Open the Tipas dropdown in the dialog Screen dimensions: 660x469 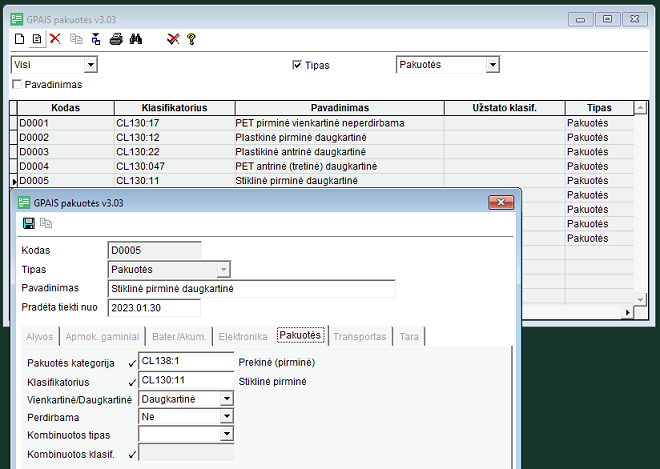tap(224, 269)
